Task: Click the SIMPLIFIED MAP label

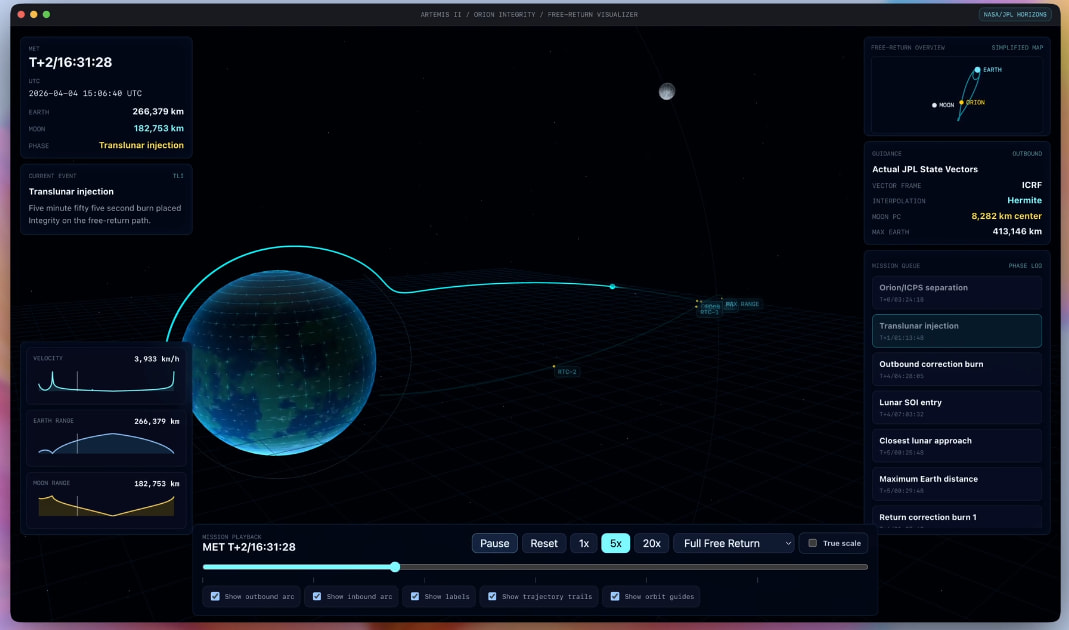Action: [1017, 48]
